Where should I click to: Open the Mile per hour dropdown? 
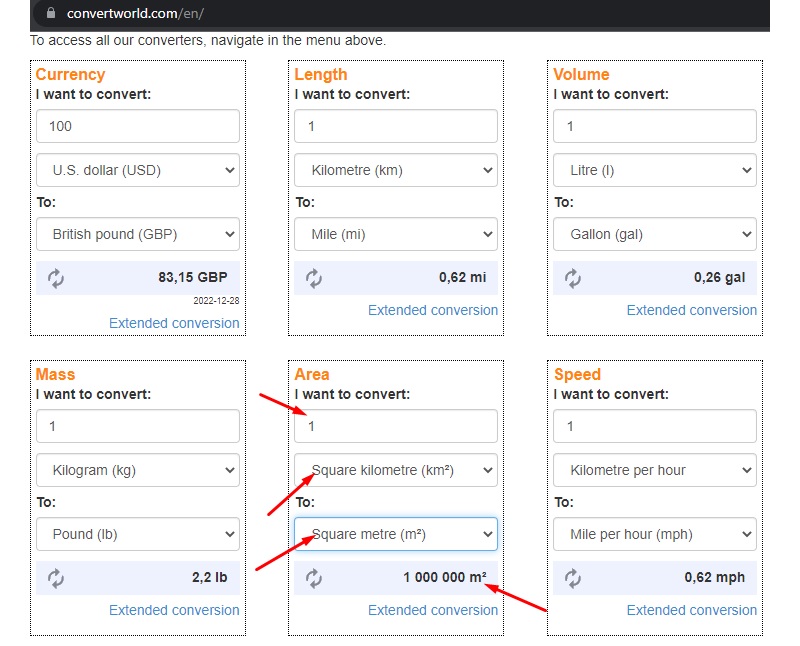coord(654,534)
